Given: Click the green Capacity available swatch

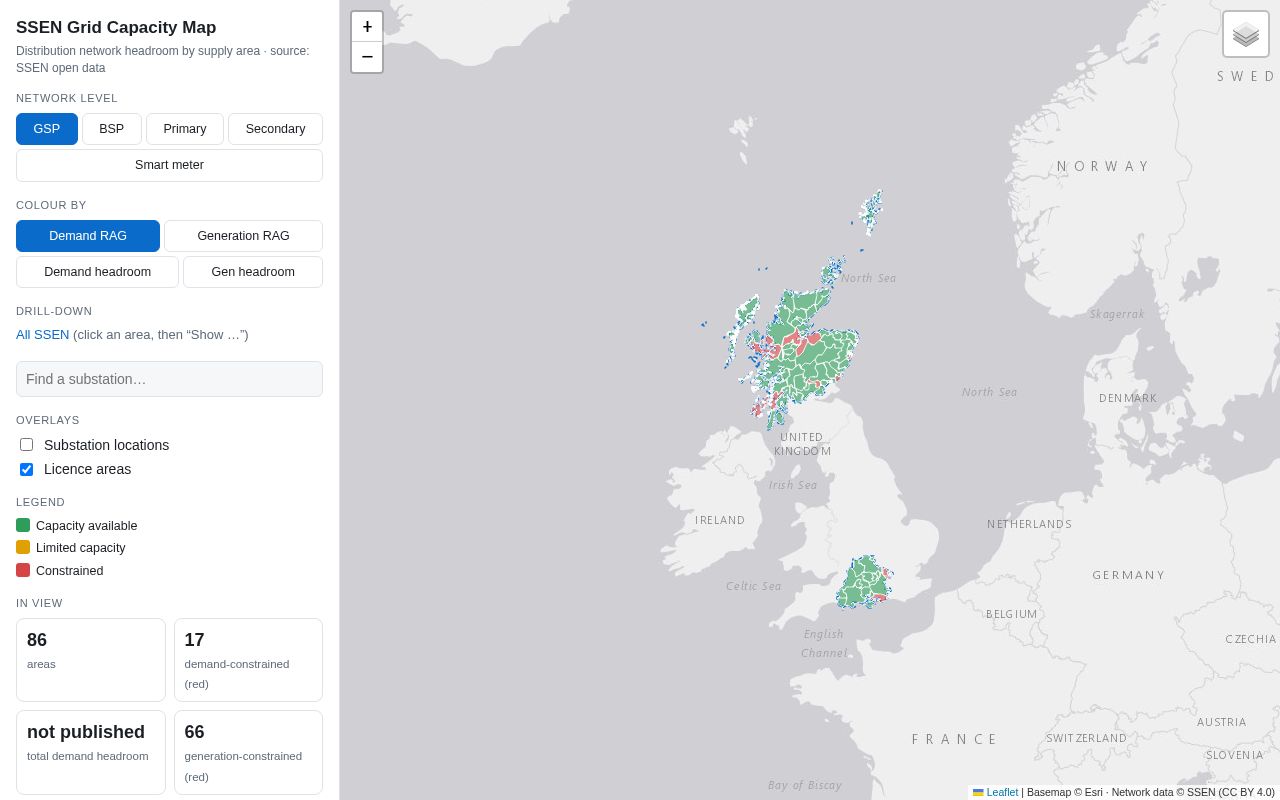Looking at the screenshot, I should pyautogui.click(x=23, y=525).
